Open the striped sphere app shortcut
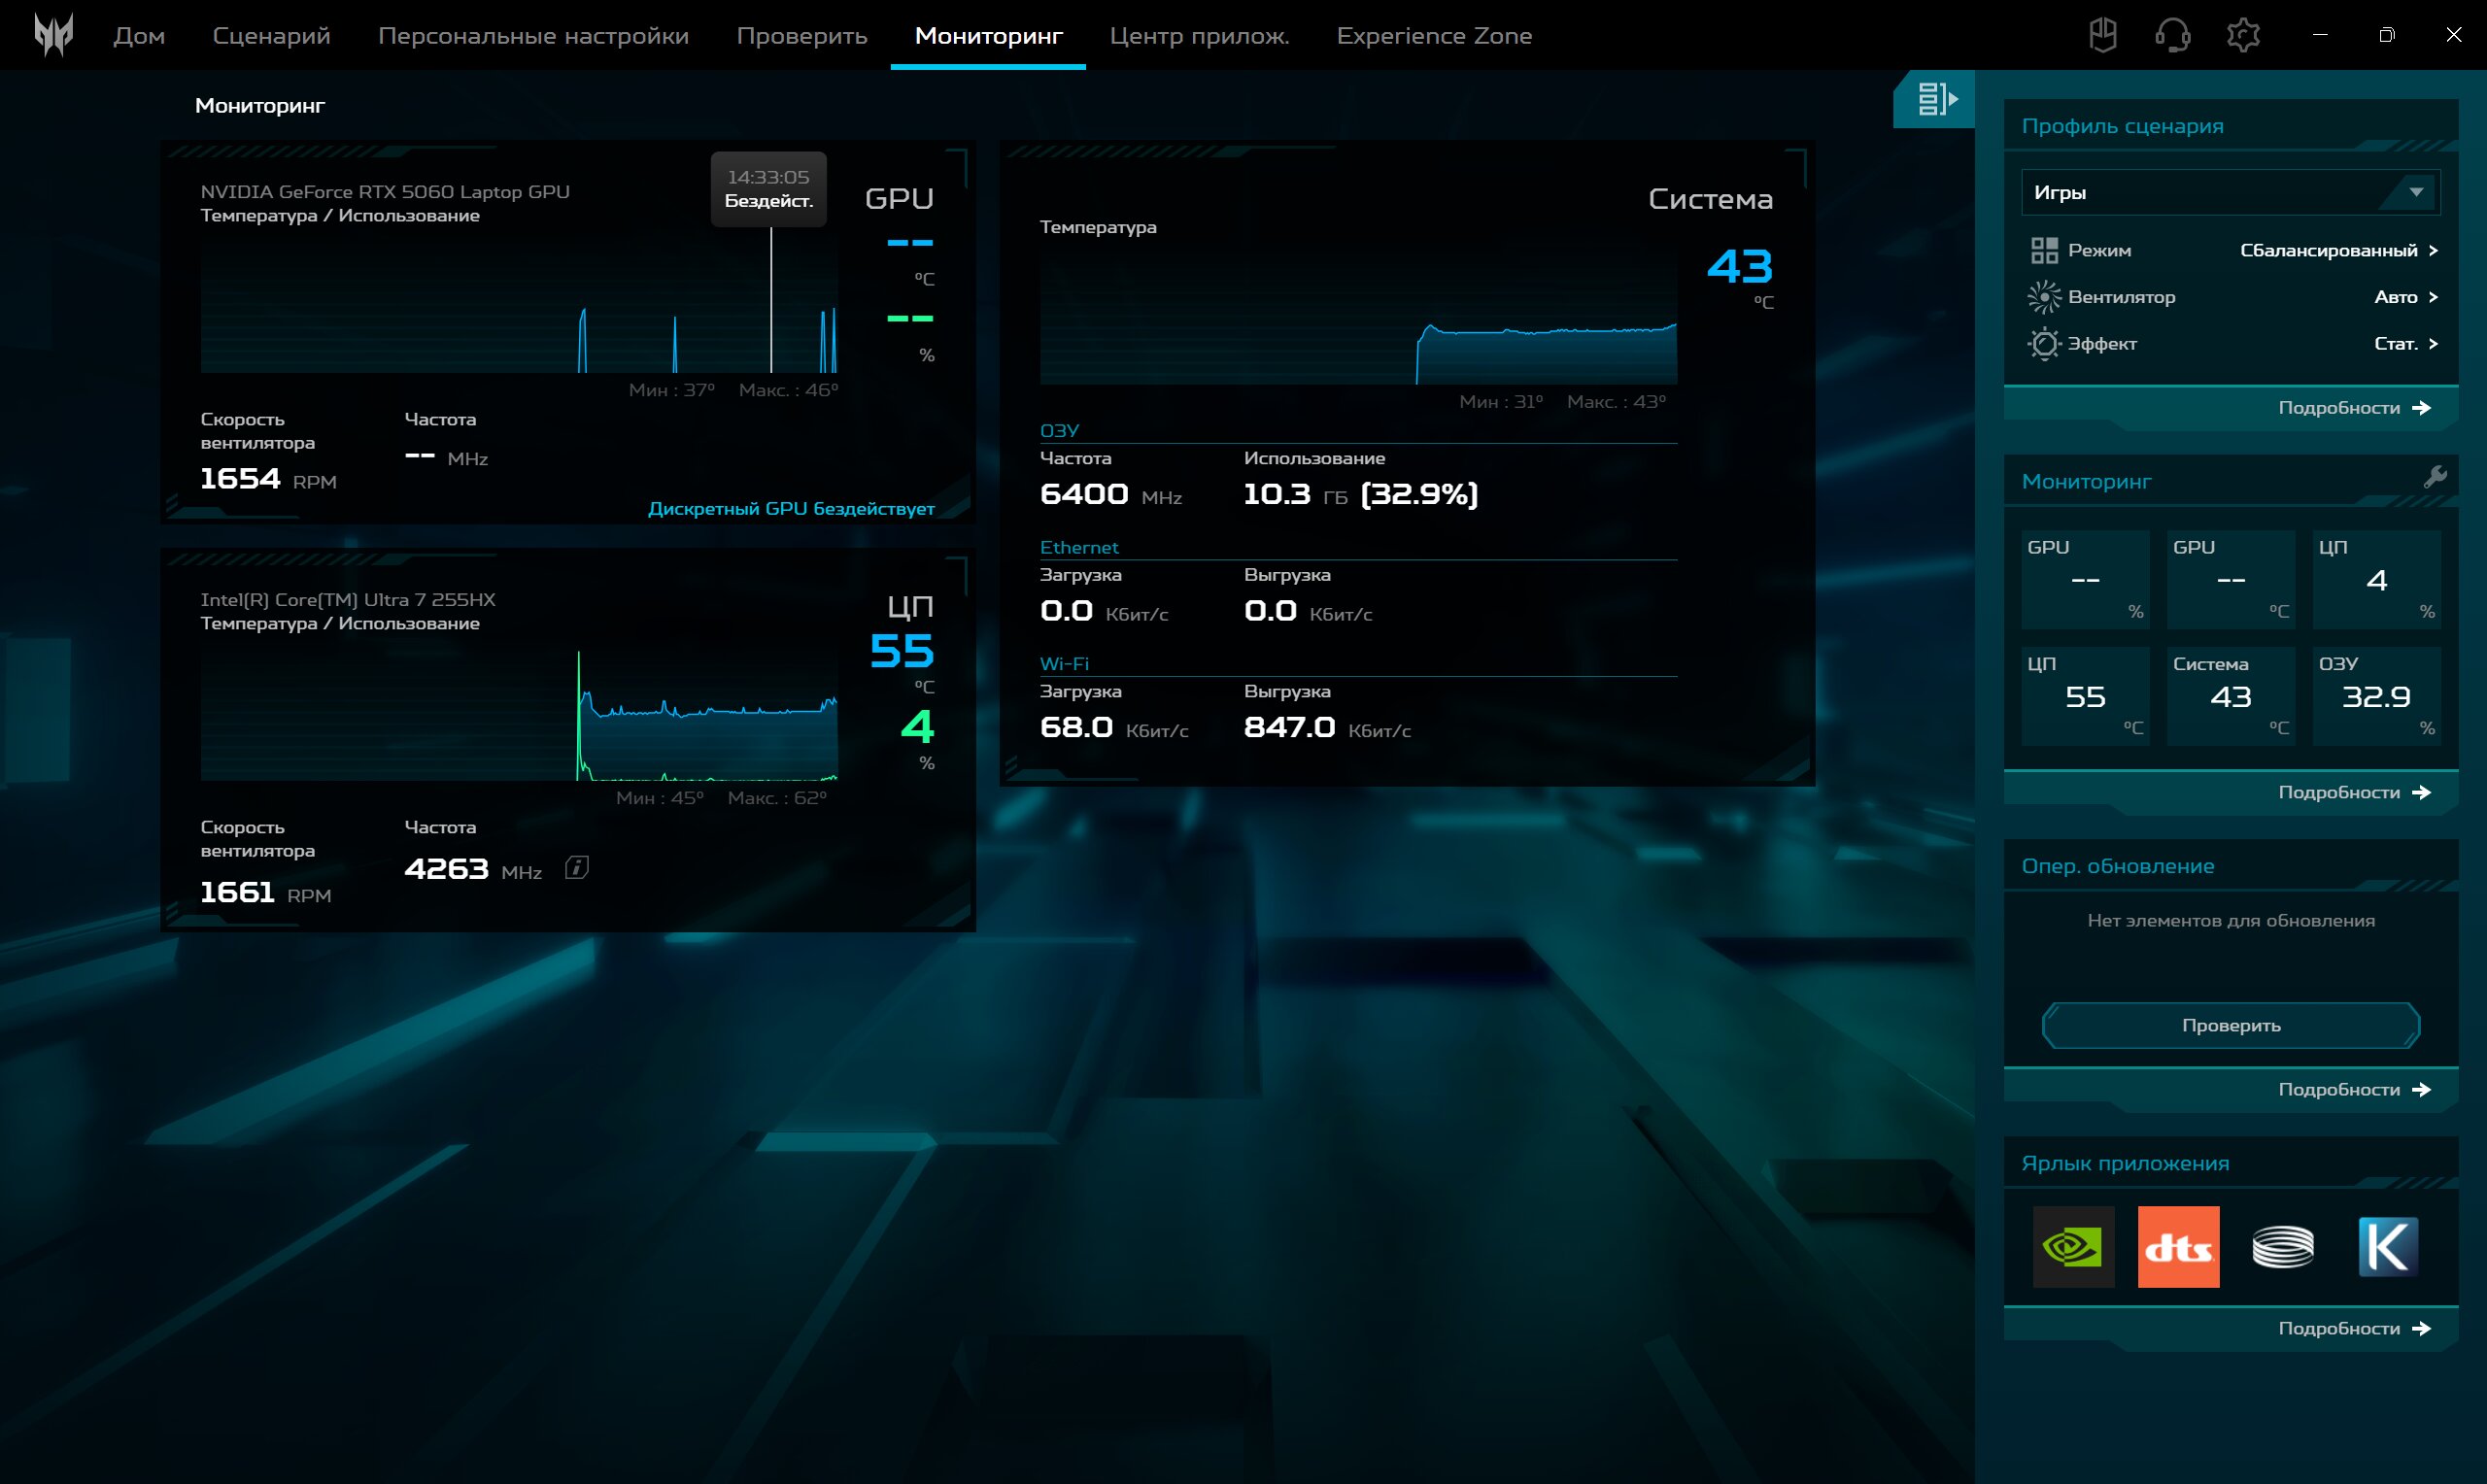This screenshot has width=2487, height=1484. pyautogui.click(x=2283, y=1247)
